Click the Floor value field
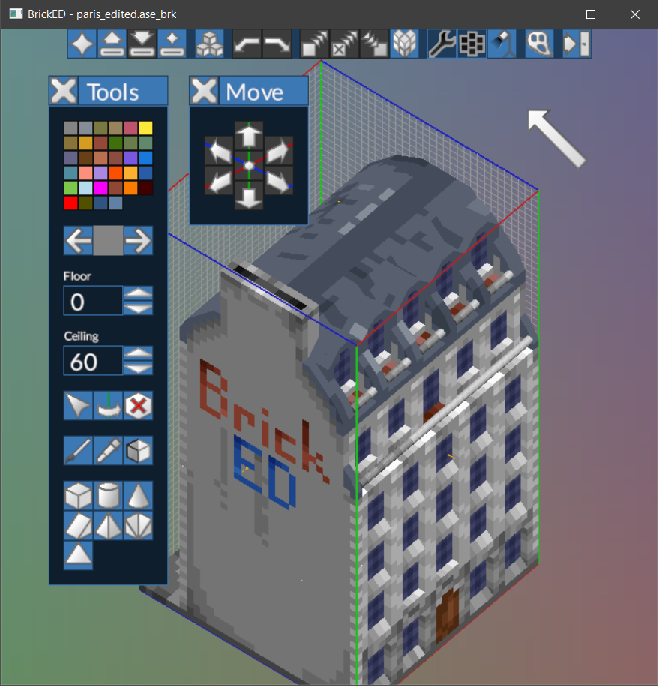The width and height of the screenshot is (658, 686). (93, 301)
